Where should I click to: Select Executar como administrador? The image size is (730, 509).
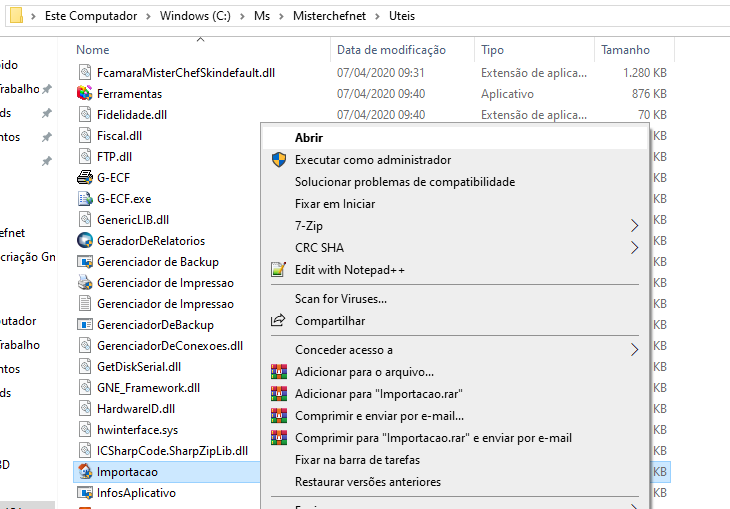tap(455, 160)
